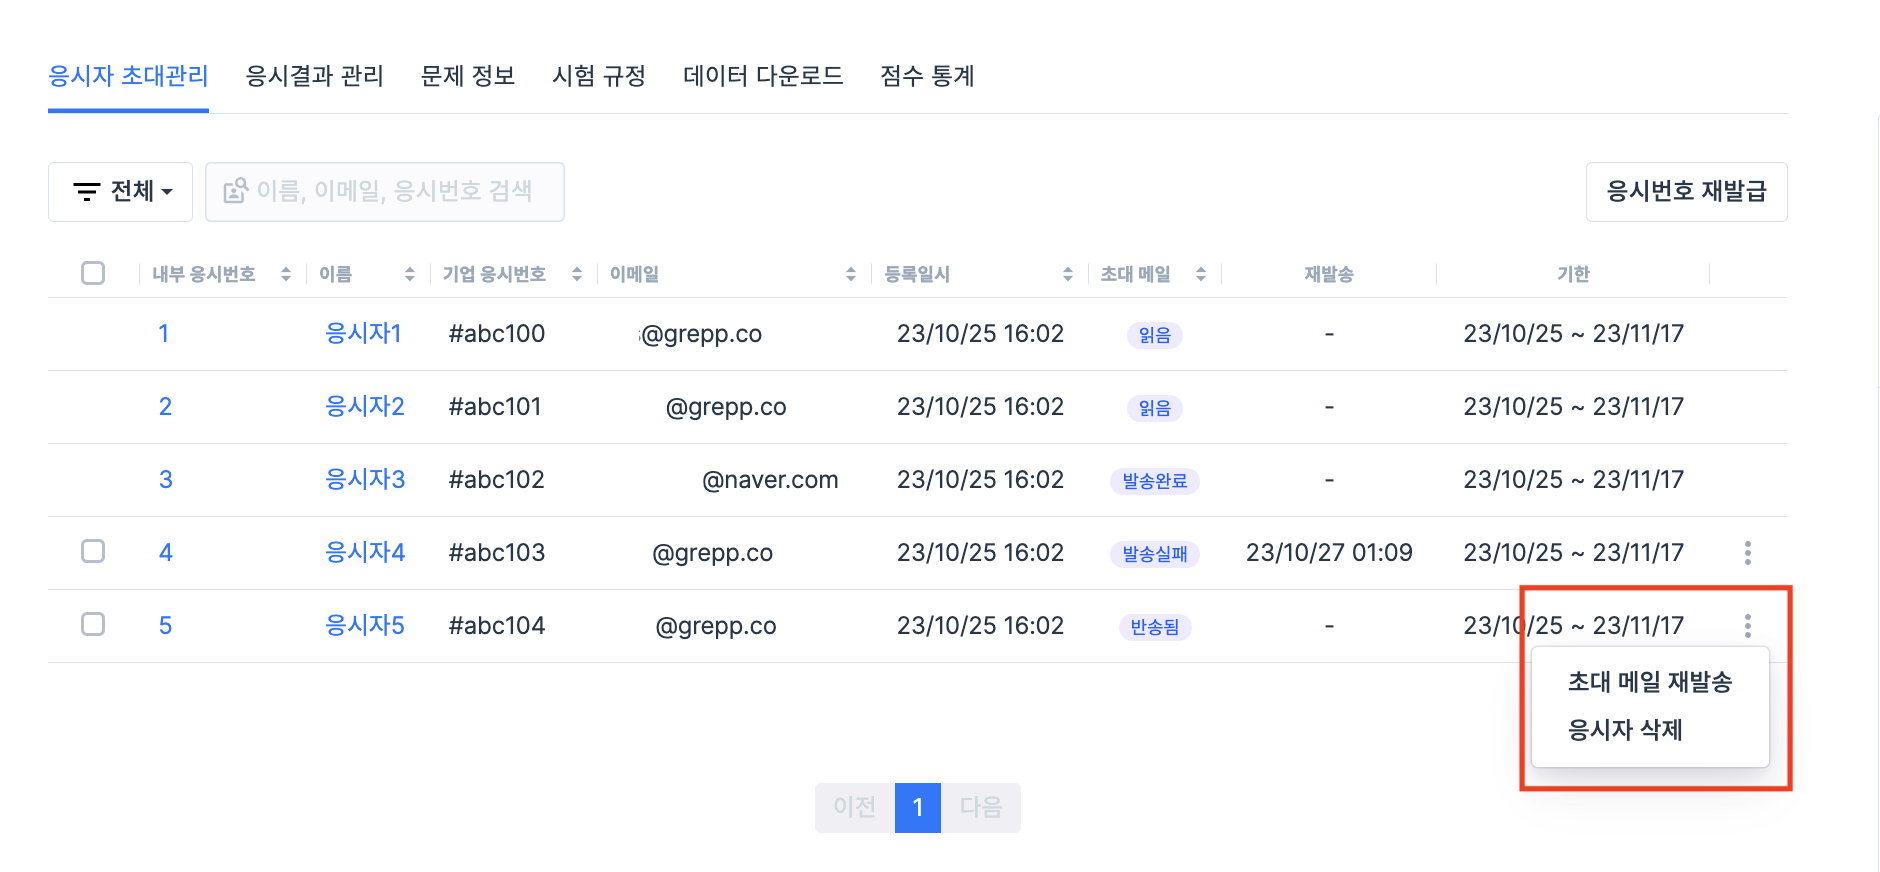The width and height of the screenshot is (1880, 872).
Task: Sort by 기업 응시번호 column arrows
Action: coord(577,274)
